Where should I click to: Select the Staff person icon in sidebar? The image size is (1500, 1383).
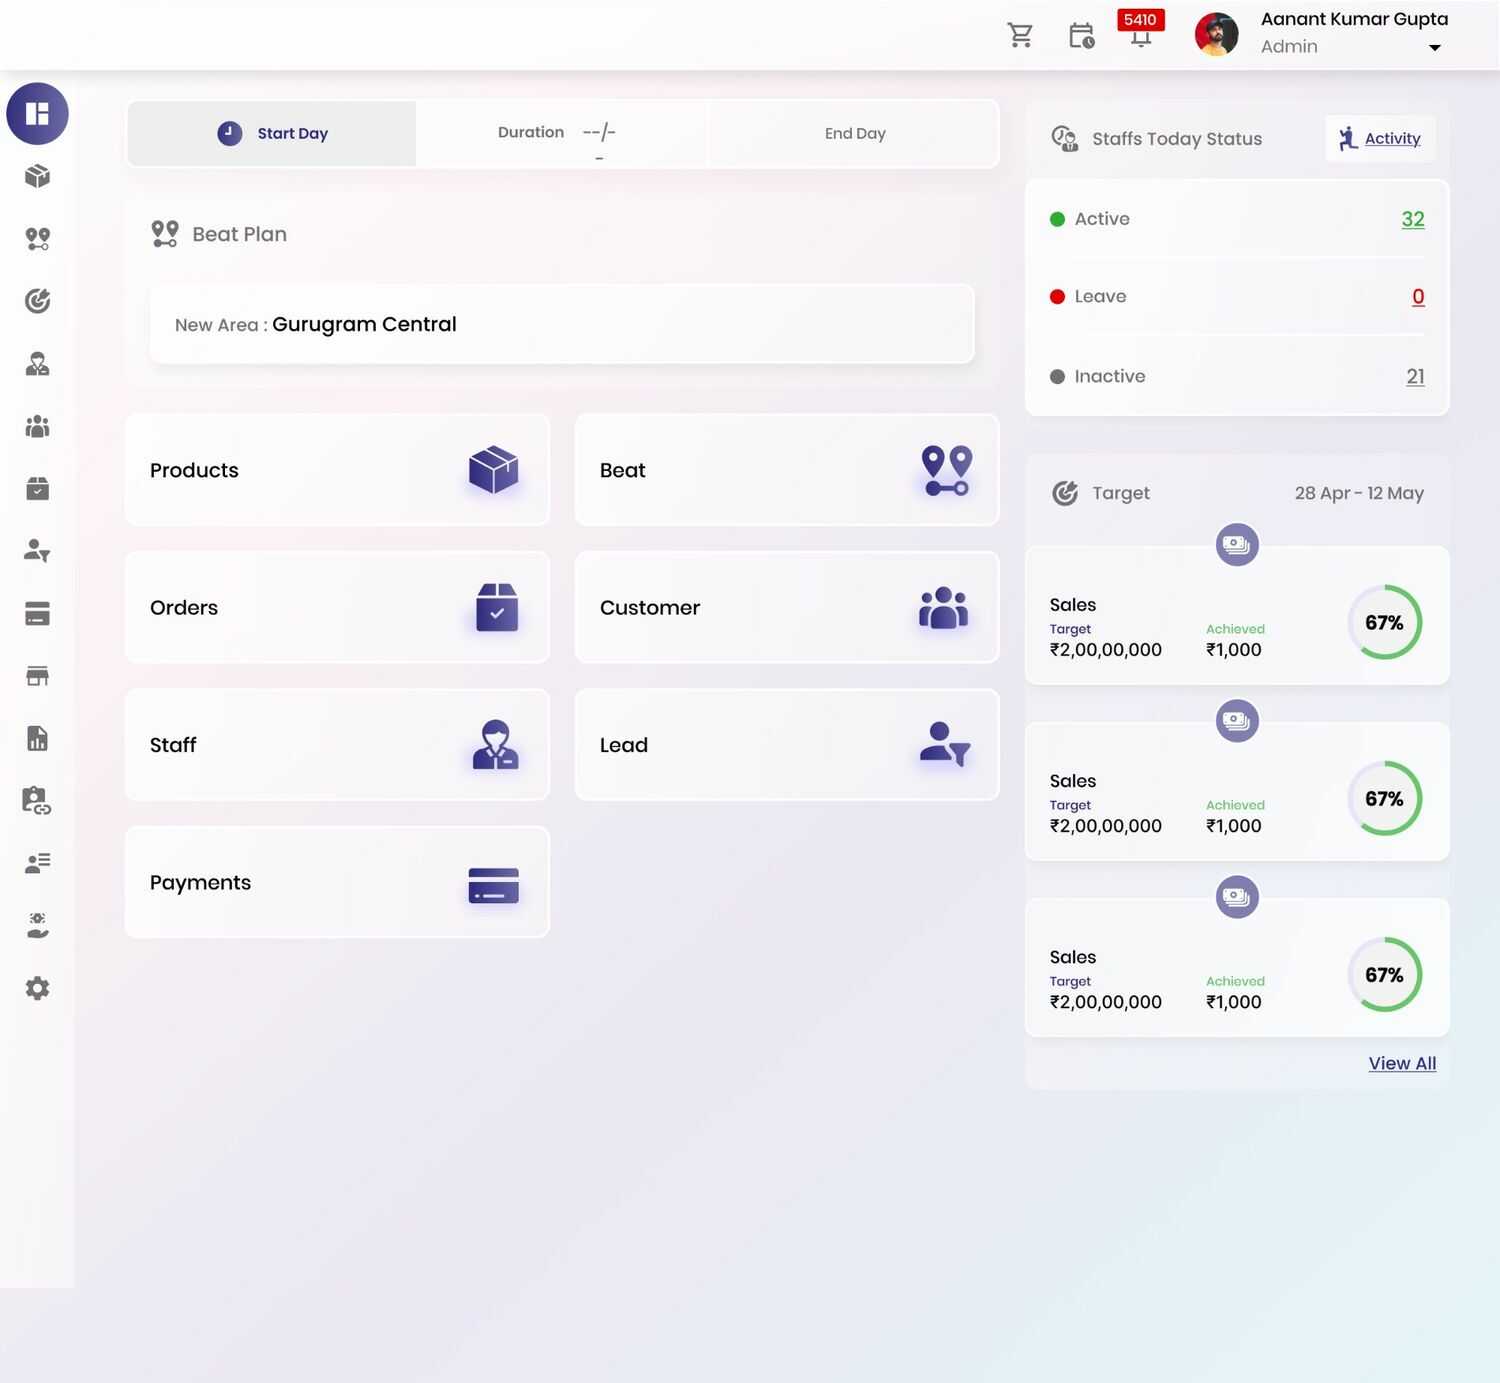pyautogui.click(x=37, y=364)
